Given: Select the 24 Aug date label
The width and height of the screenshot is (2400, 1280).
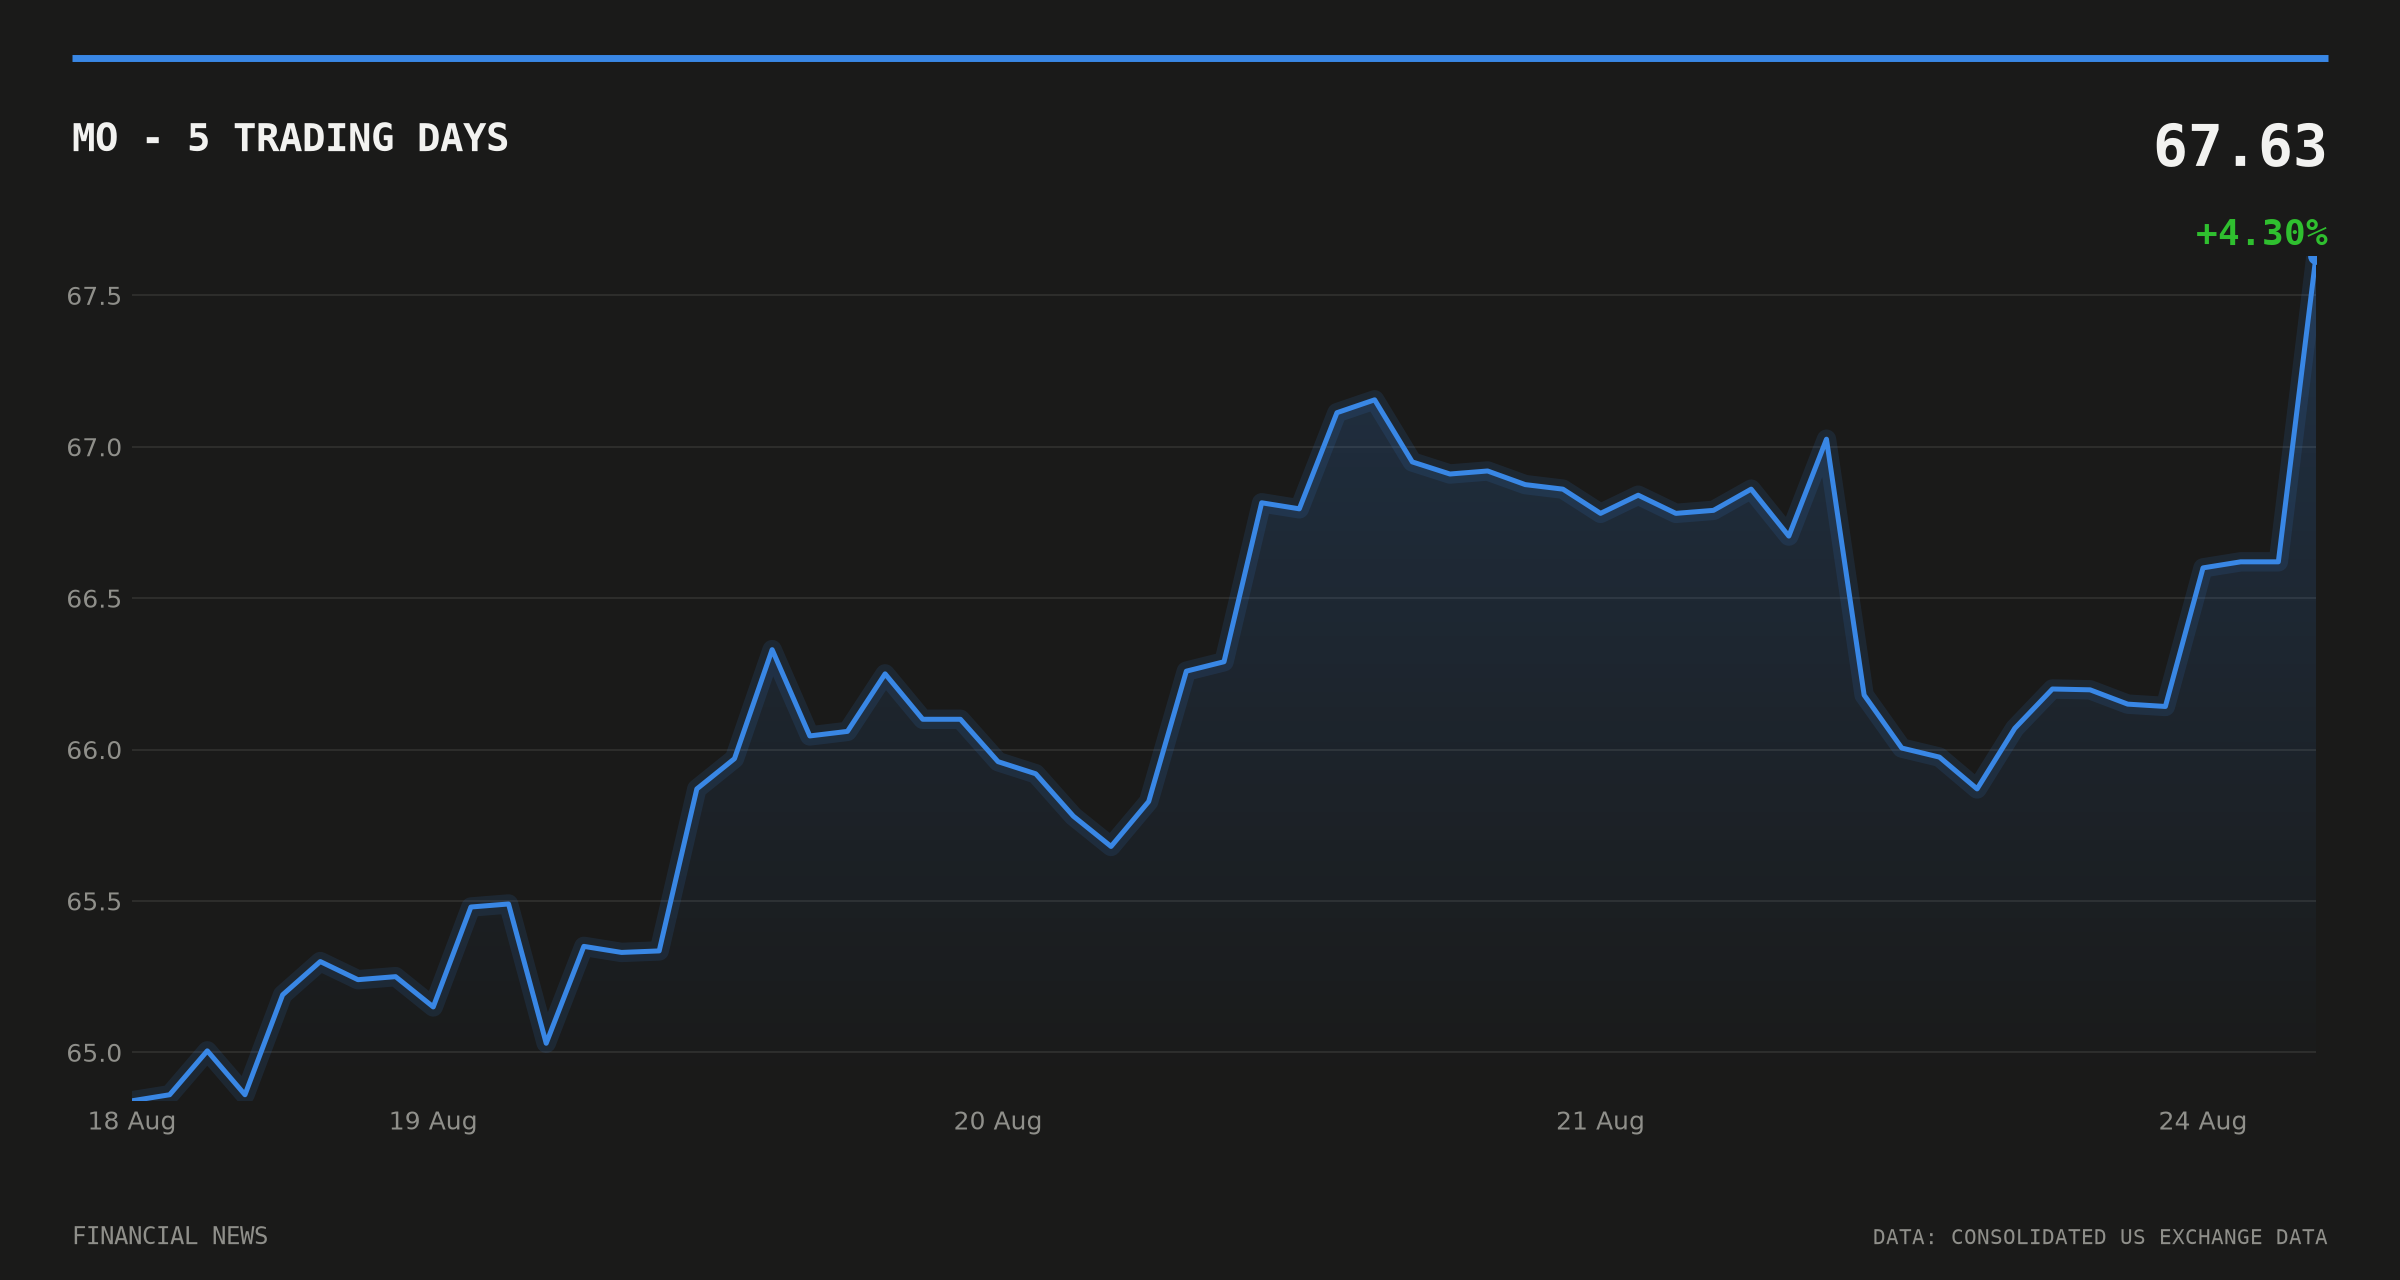Looking at the screenshot, I should coord(2203,1121).
